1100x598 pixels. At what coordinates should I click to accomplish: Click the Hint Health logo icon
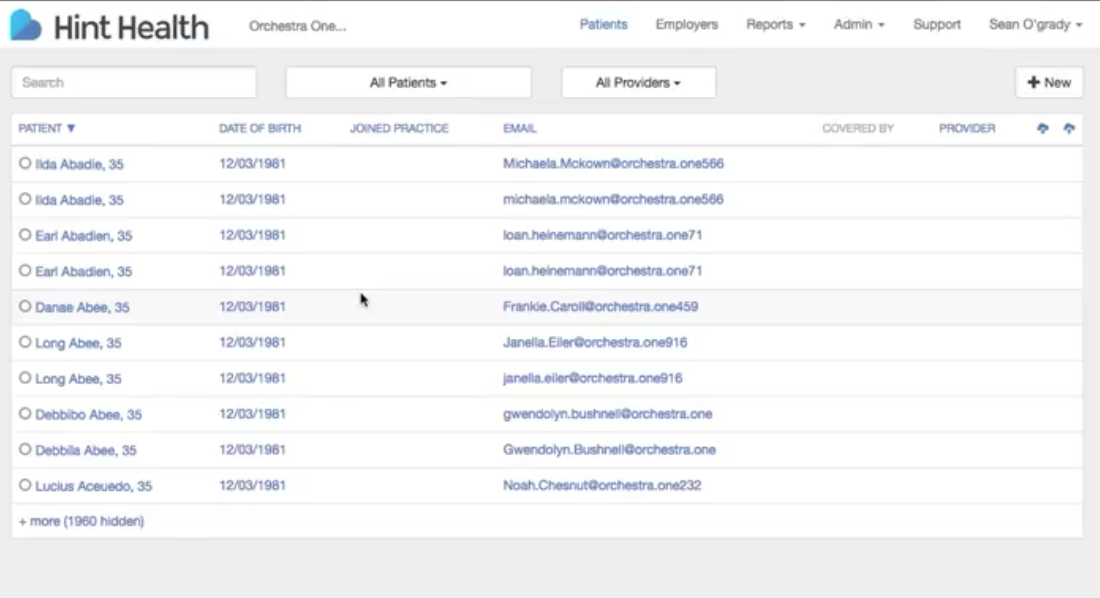[25, 25]
